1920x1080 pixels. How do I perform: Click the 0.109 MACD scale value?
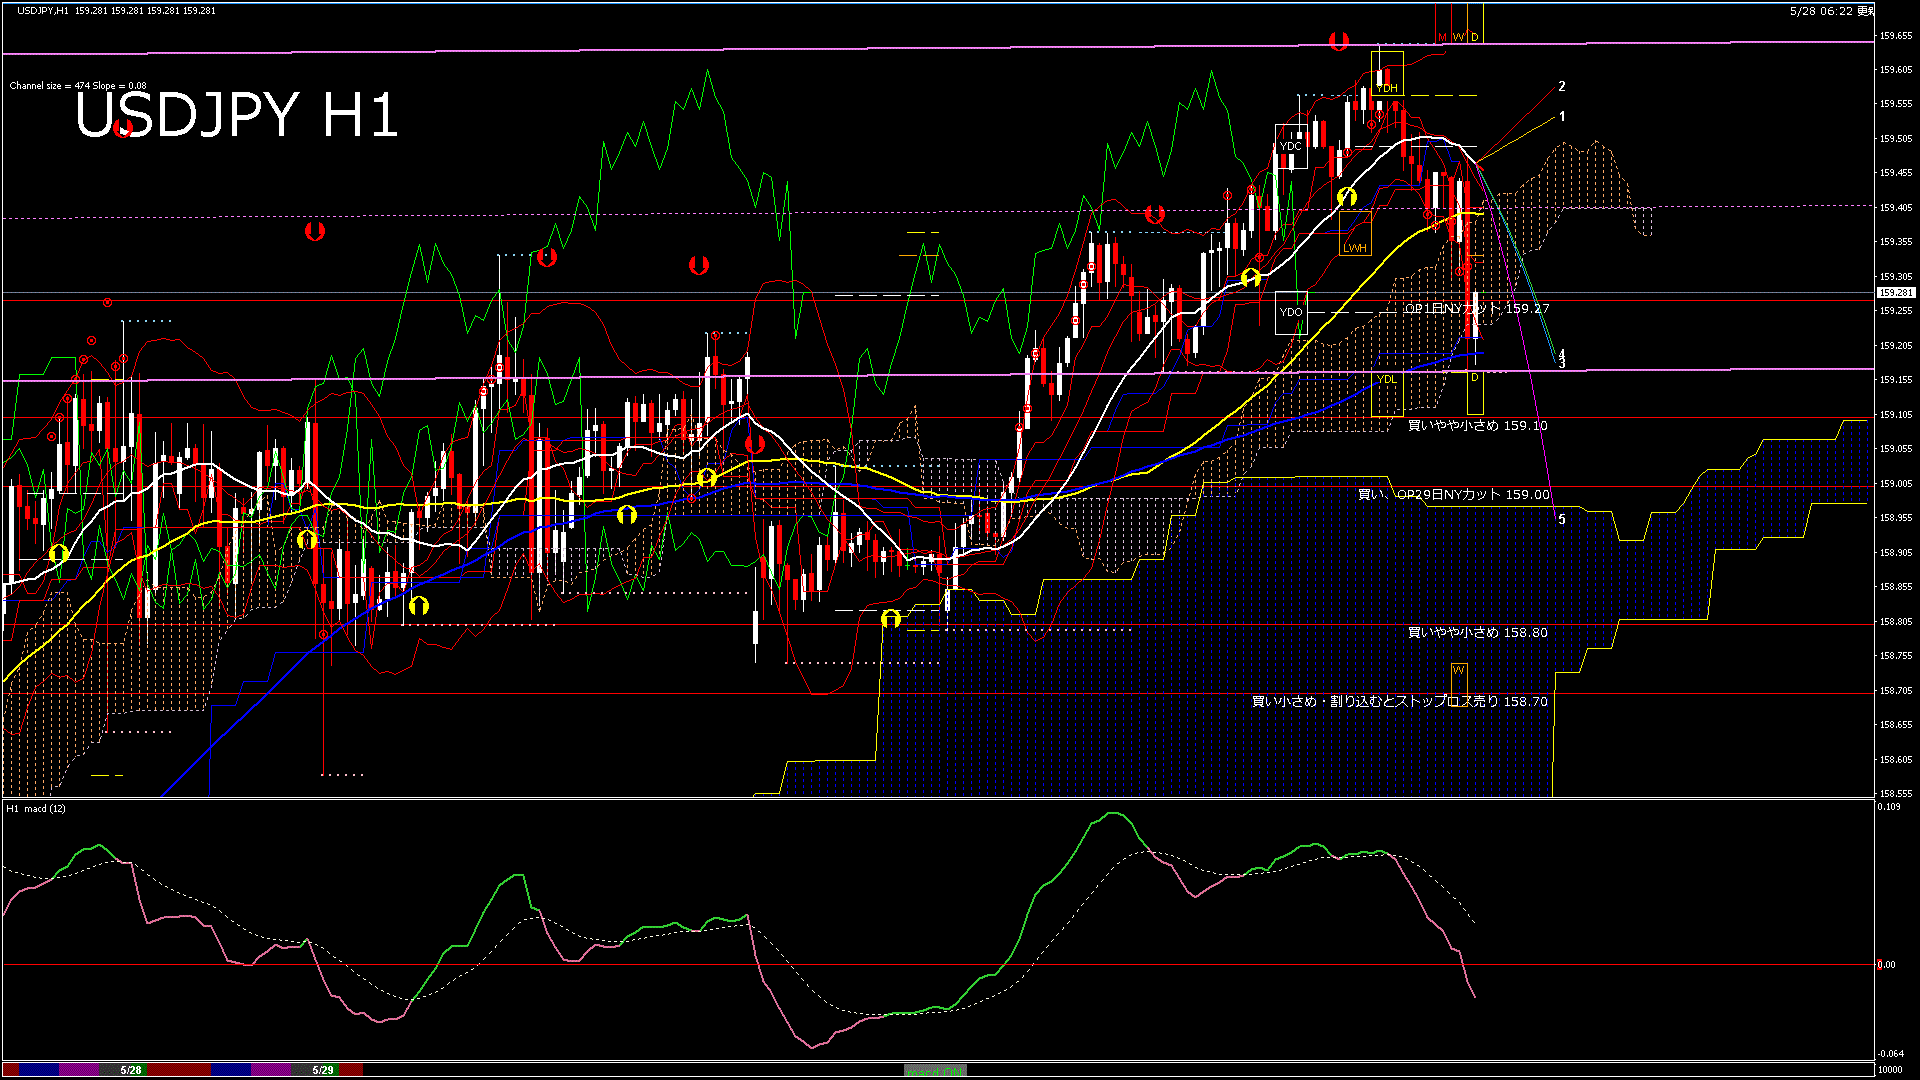coord(1890,807)
